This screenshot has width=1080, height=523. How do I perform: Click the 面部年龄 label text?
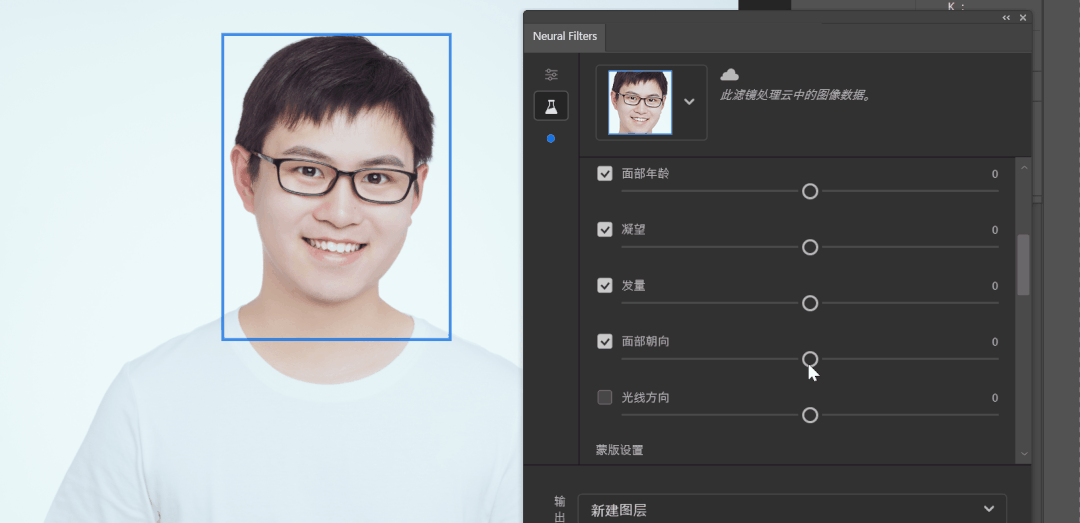(x=645, y=174)
